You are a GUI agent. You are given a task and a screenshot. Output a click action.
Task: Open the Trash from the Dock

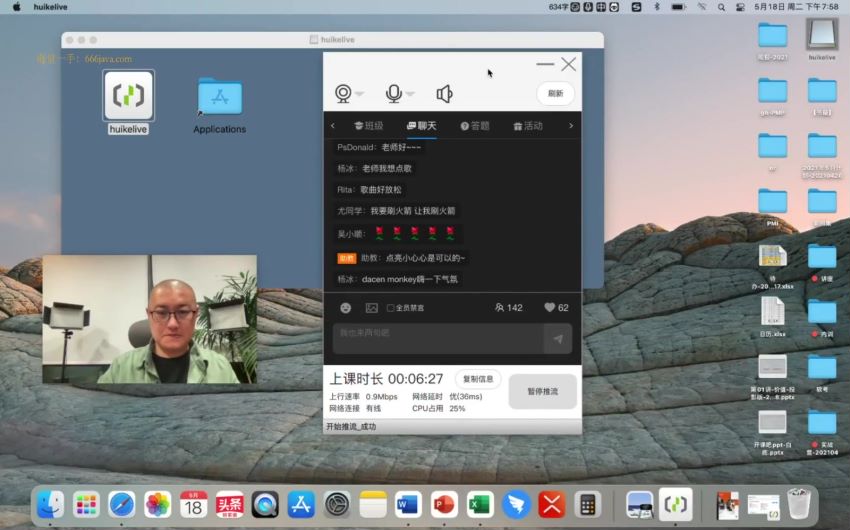(799, 505)
